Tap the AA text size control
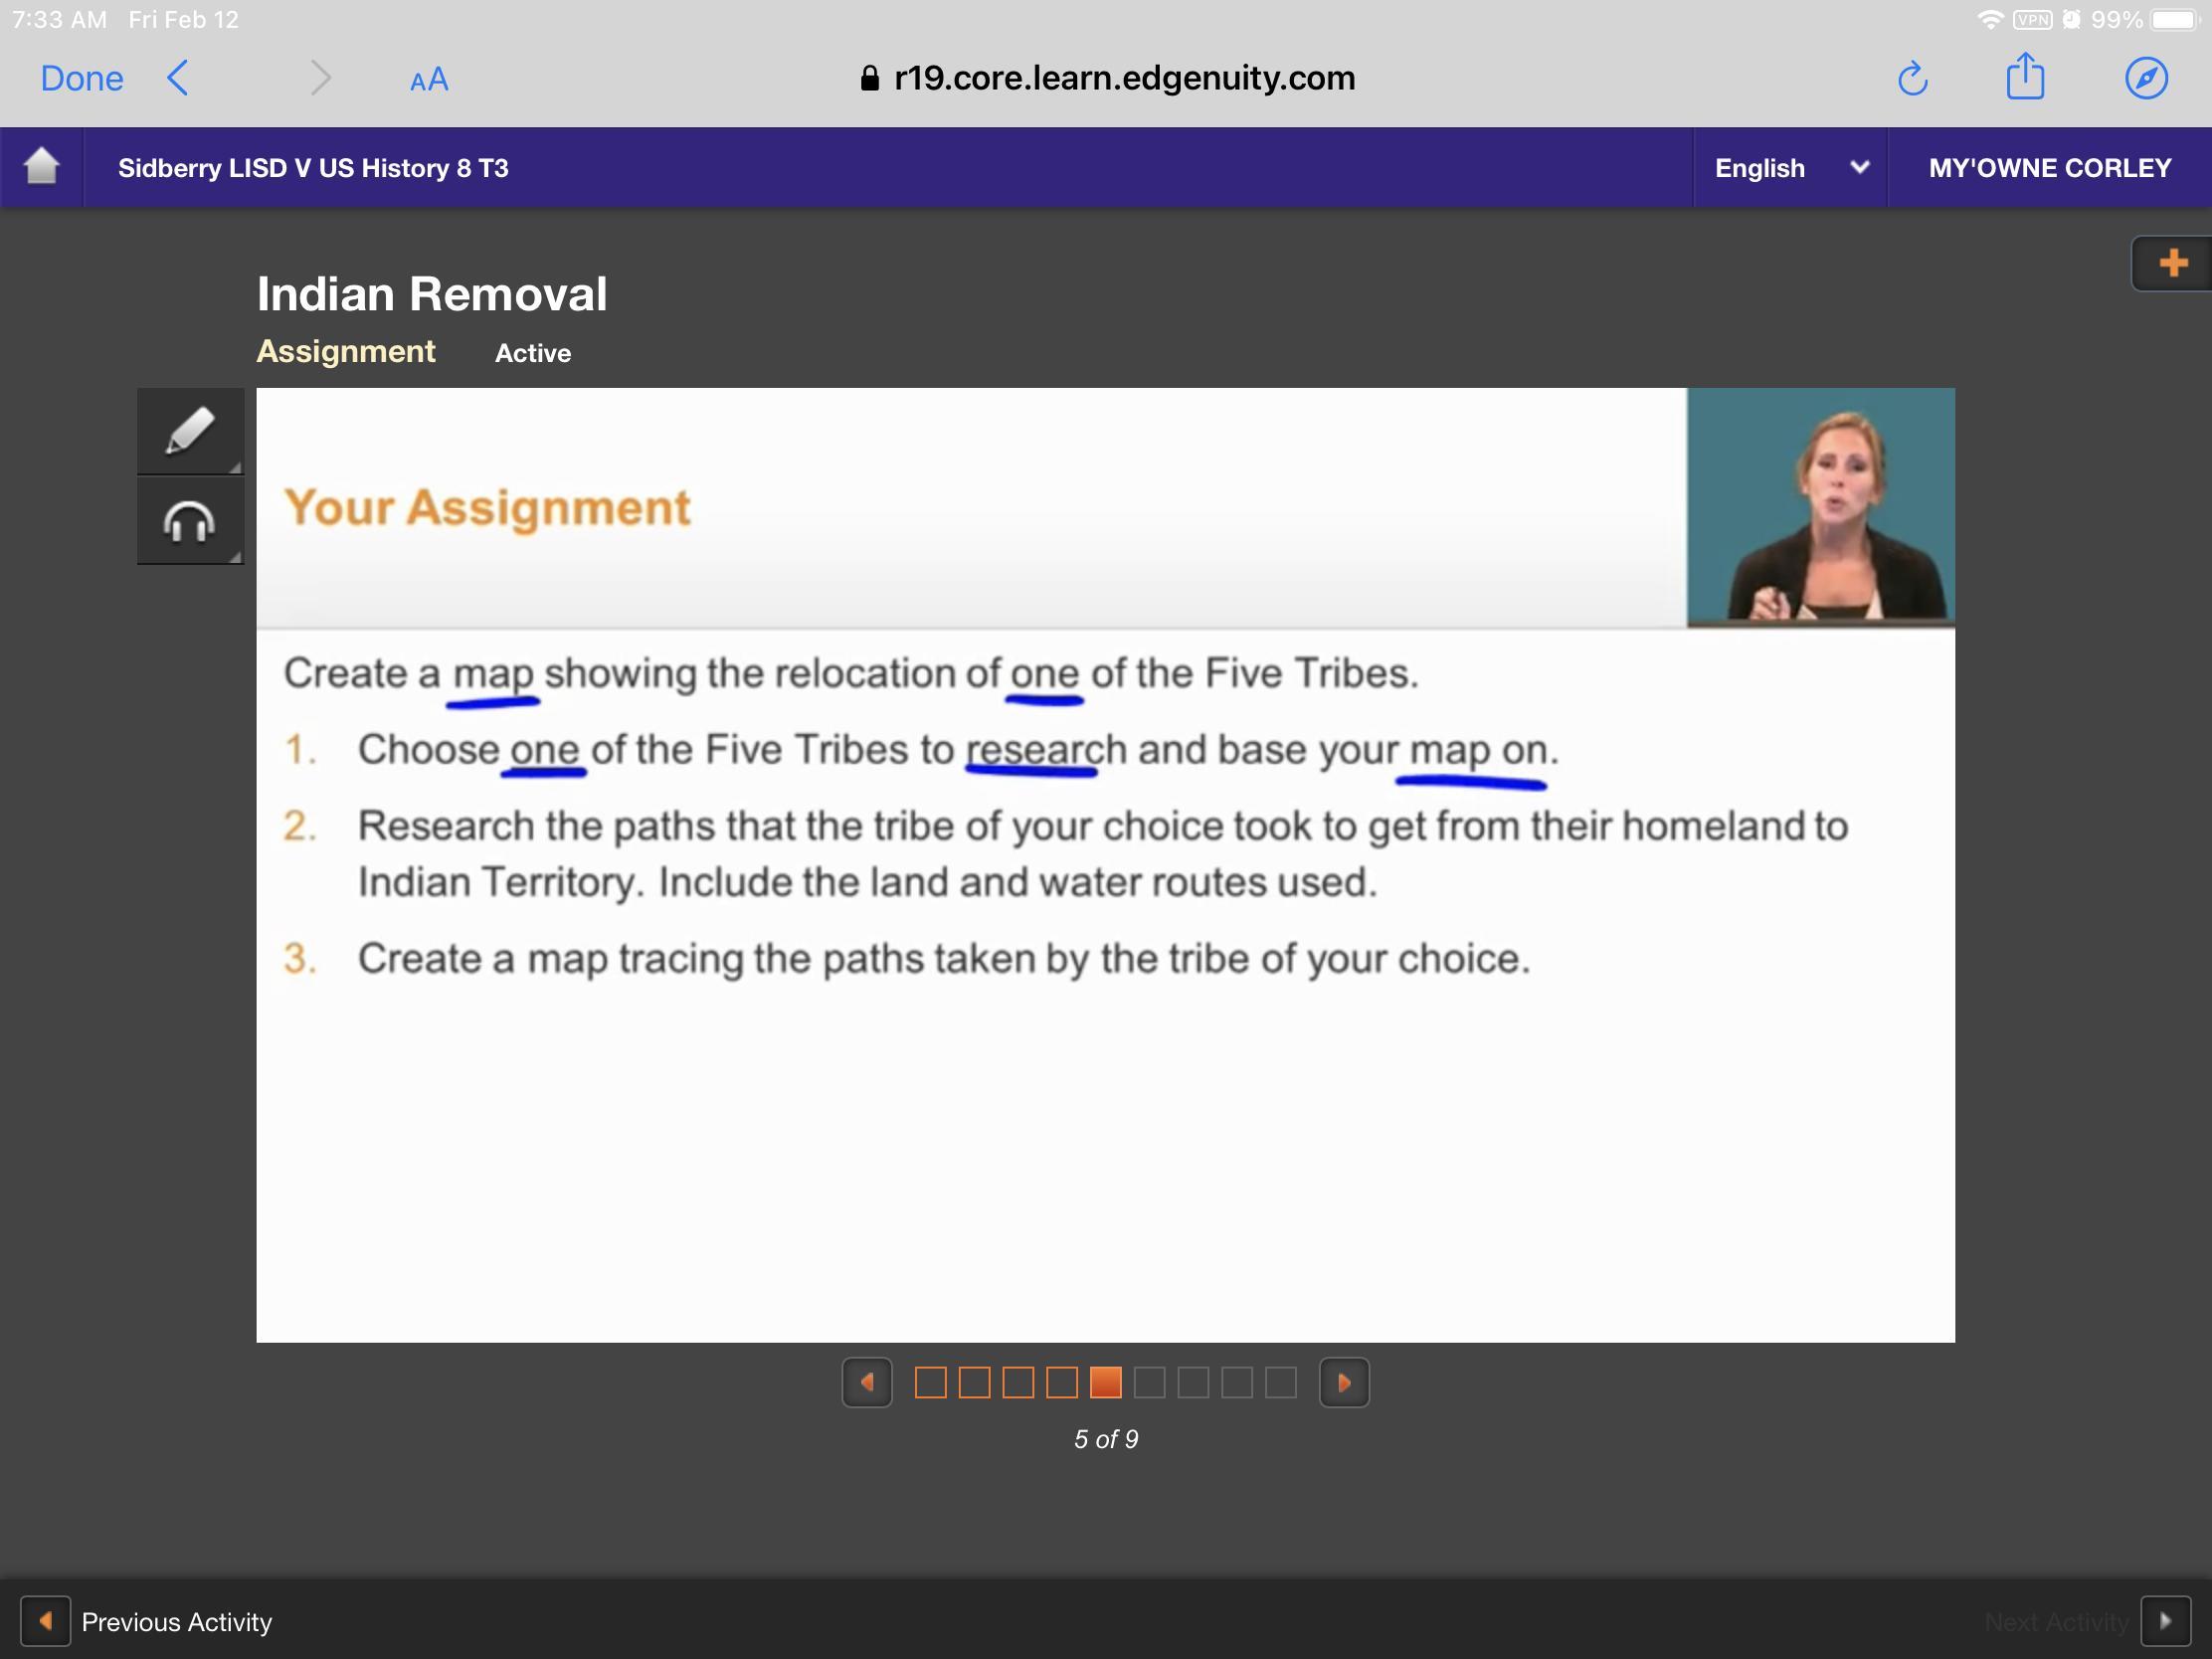 429,80
